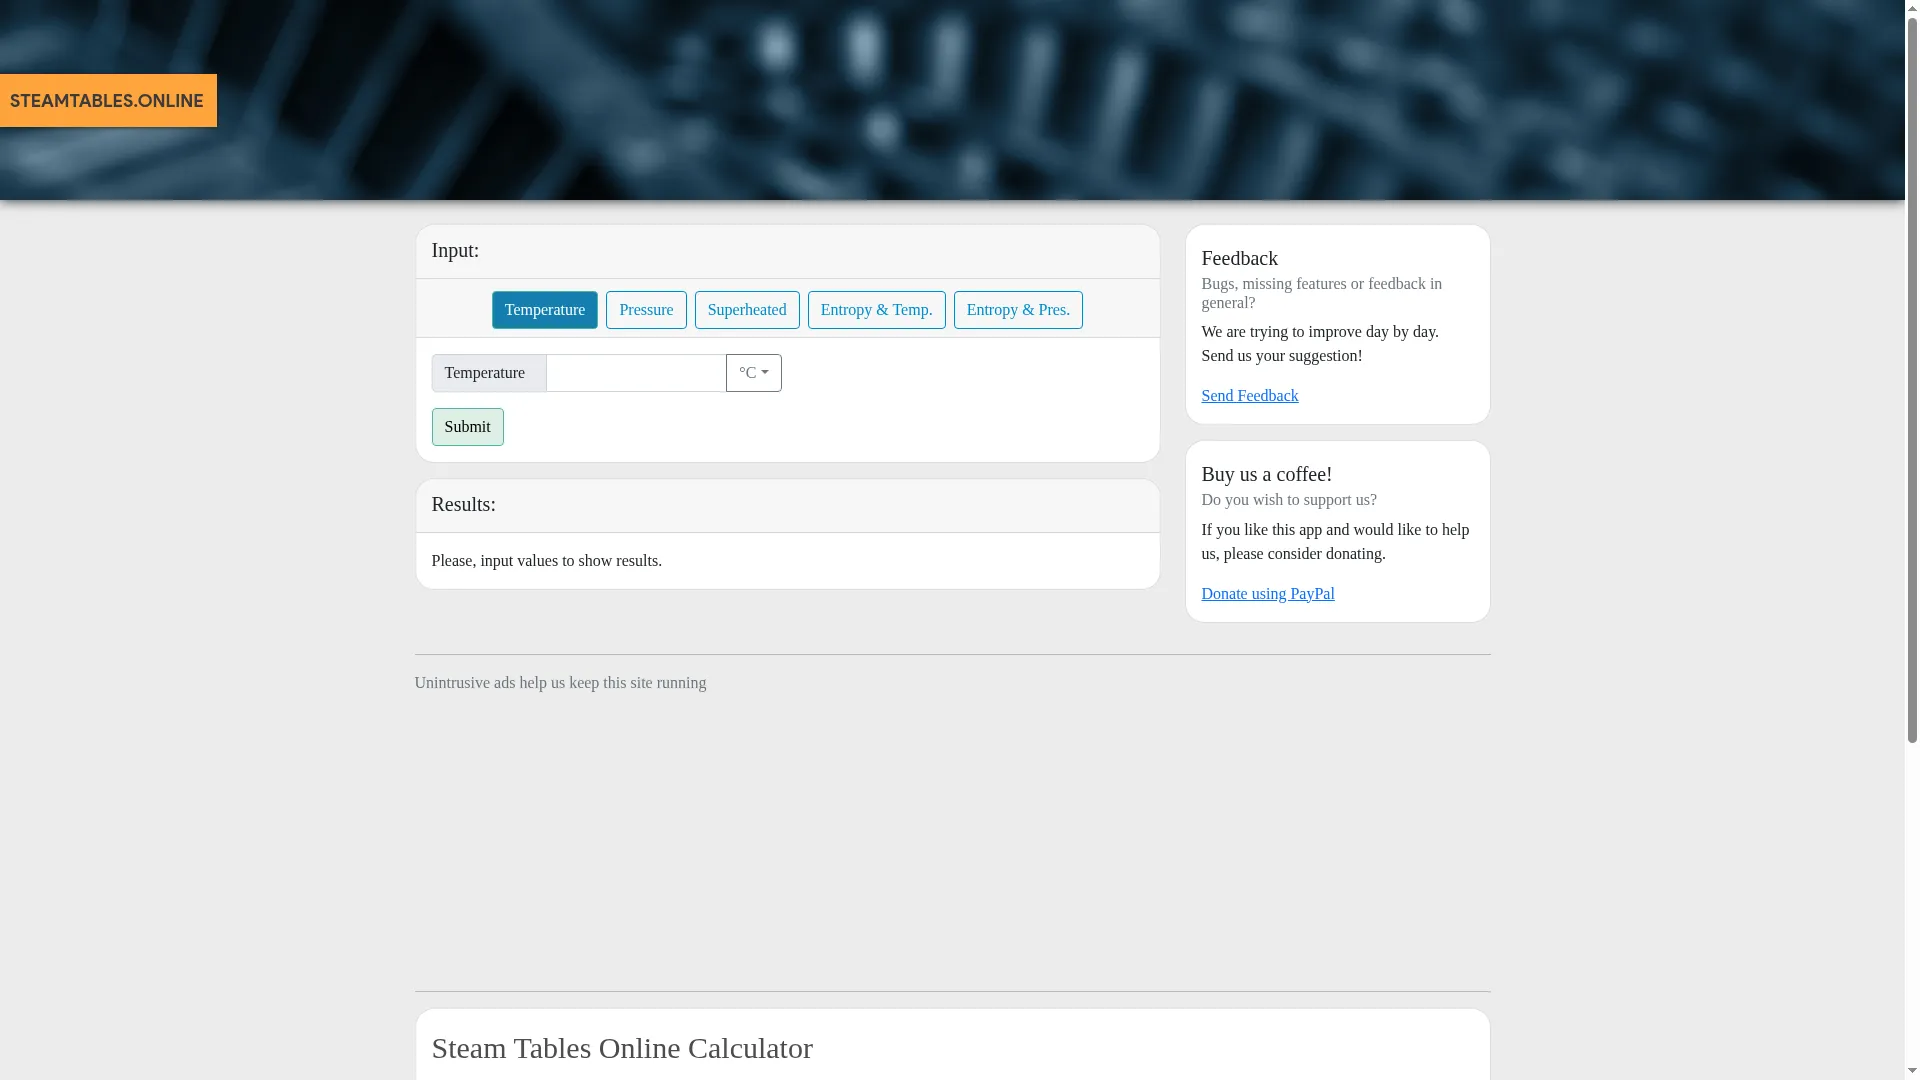
Task: Focus the Temperature value input field
Action: point(636,373)
